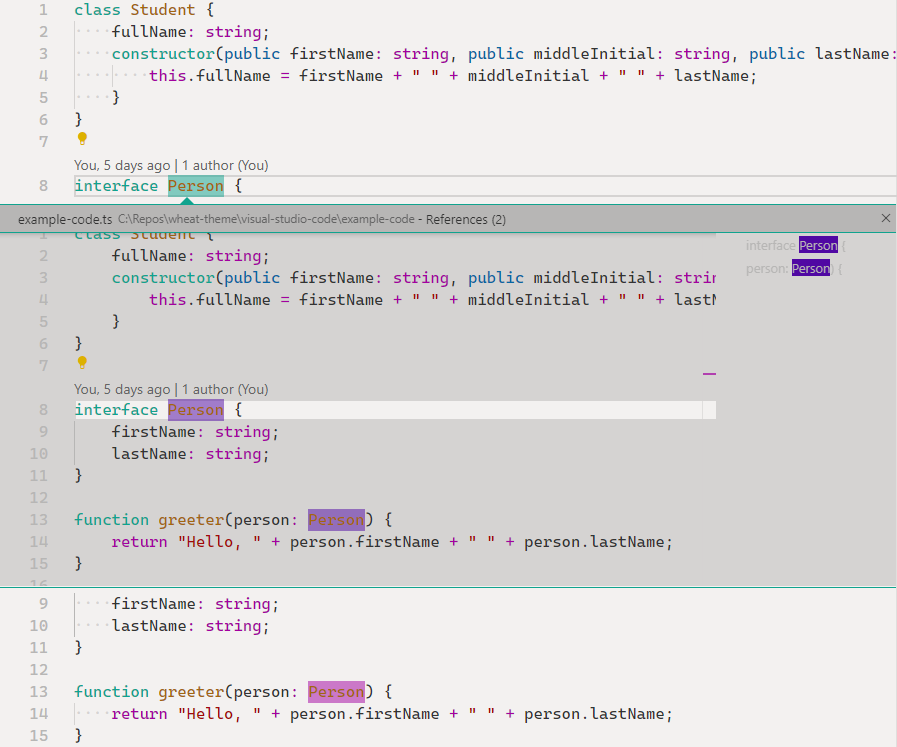897x747 pixels.
Task: Click the lightbulb code action on main editor line 7
Action: (82, 138)
